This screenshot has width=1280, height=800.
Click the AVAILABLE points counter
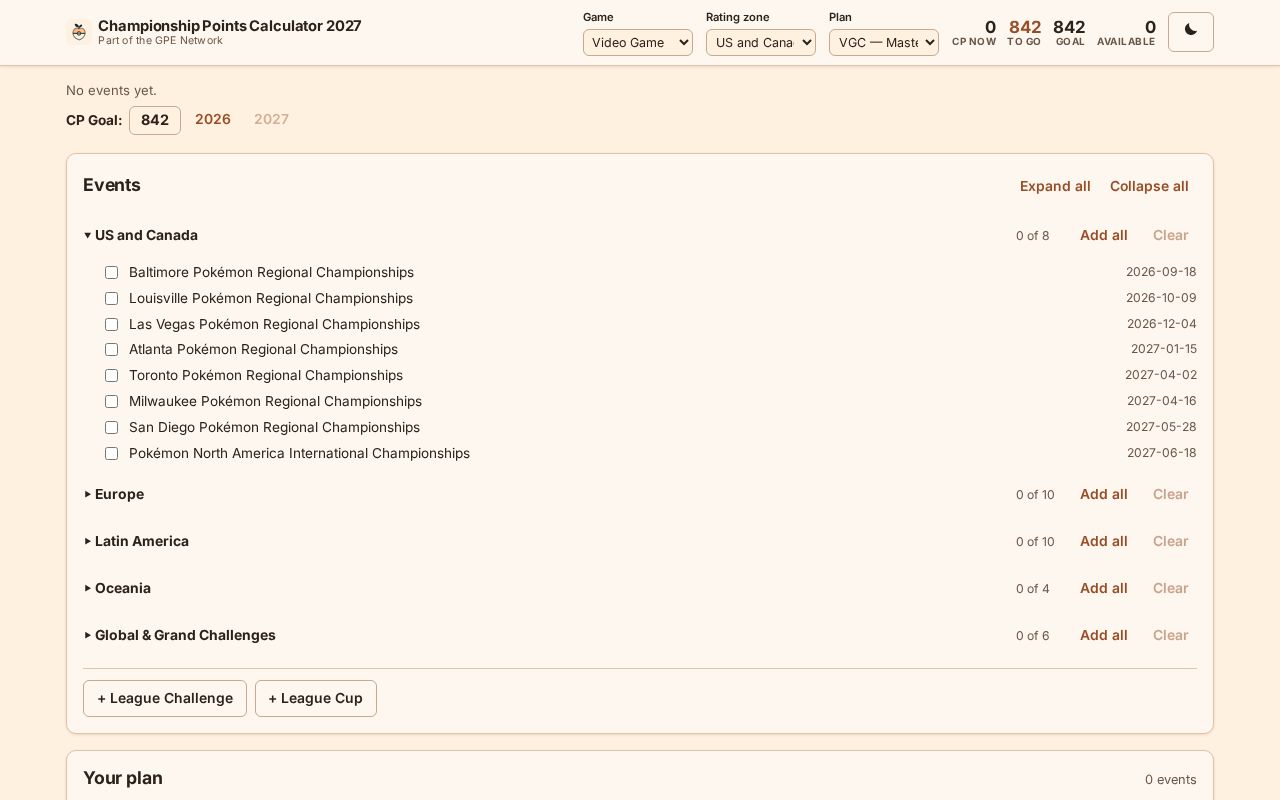1126,33
